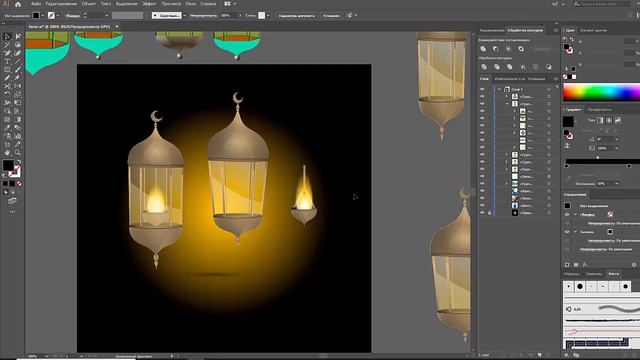Image resolution: width=640 pixels, height=360 pixels.
Task: Swap fill and stroke colors in toolbar
Action: click(x=19, y=162)
